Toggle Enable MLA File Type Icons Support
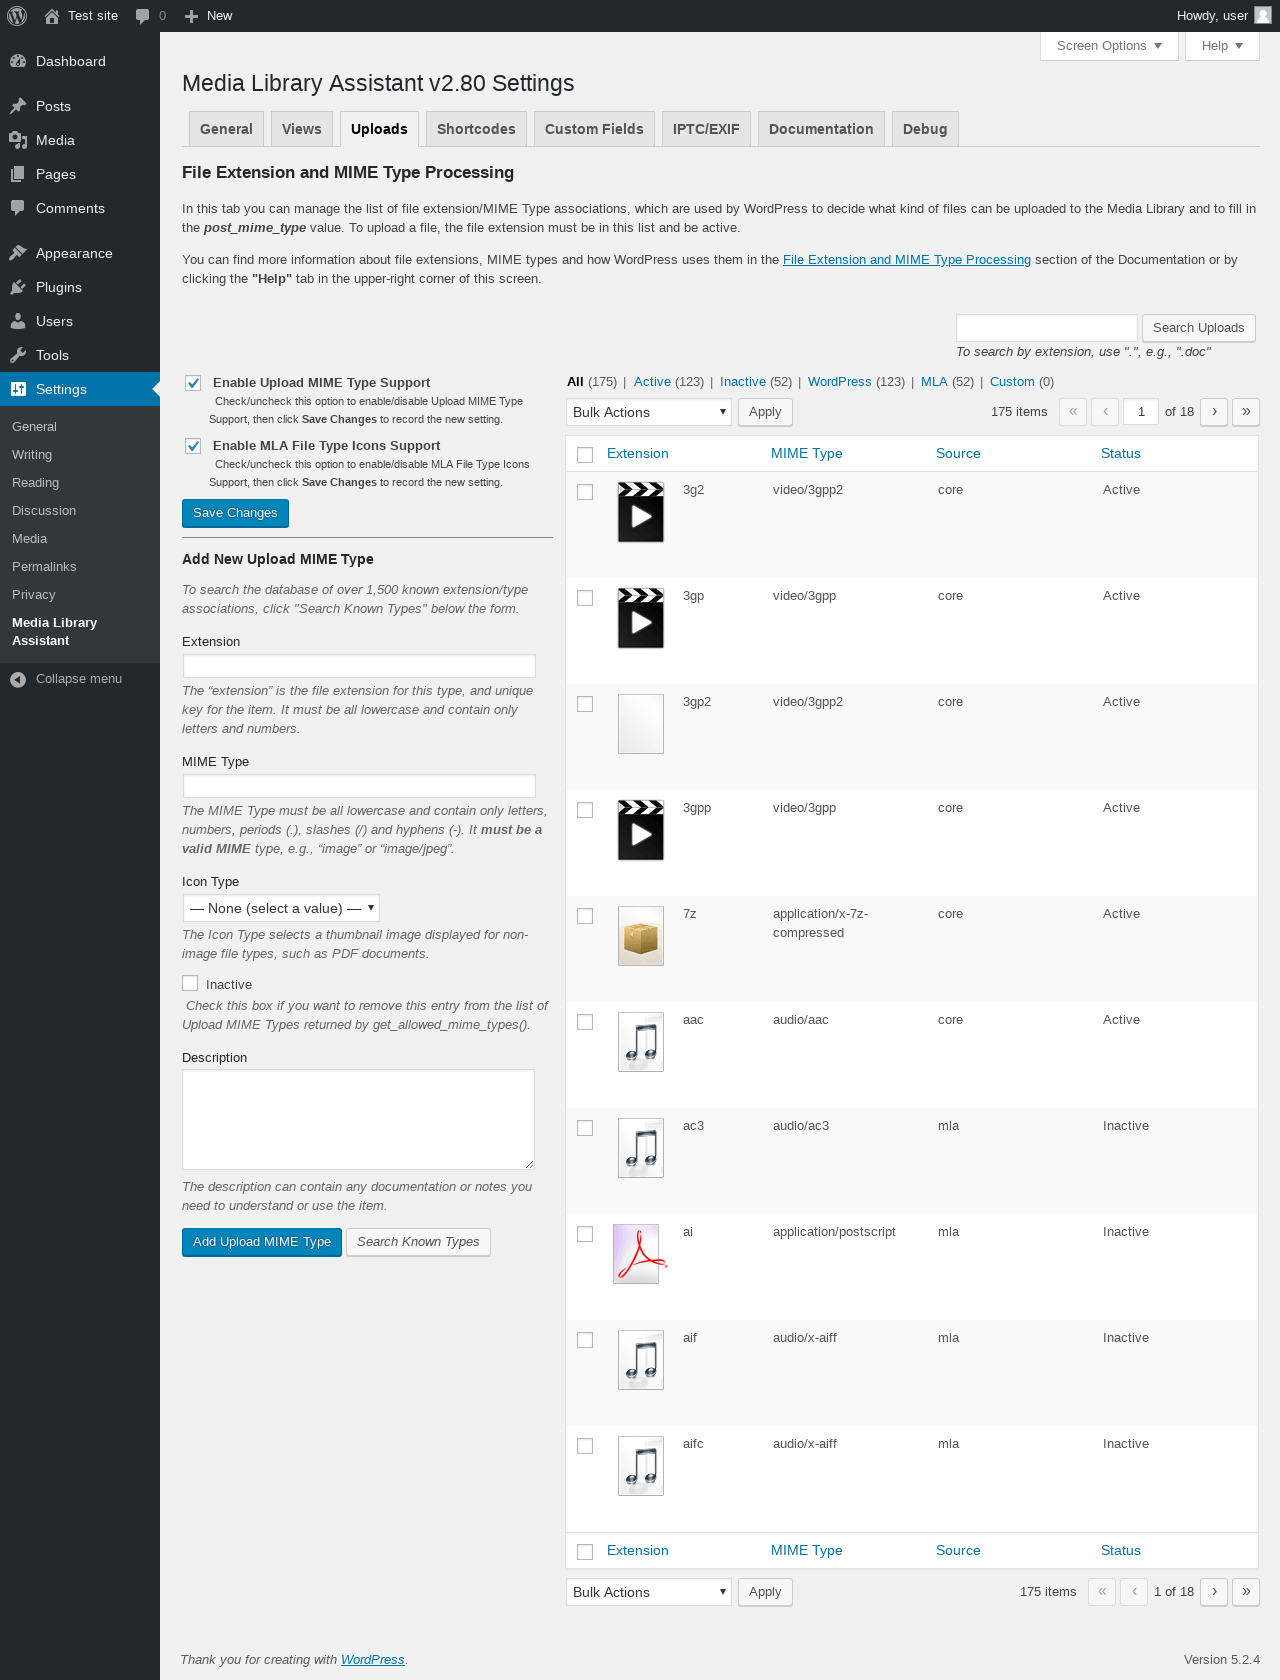The image size is (1280, 1680). pos(193,446)
